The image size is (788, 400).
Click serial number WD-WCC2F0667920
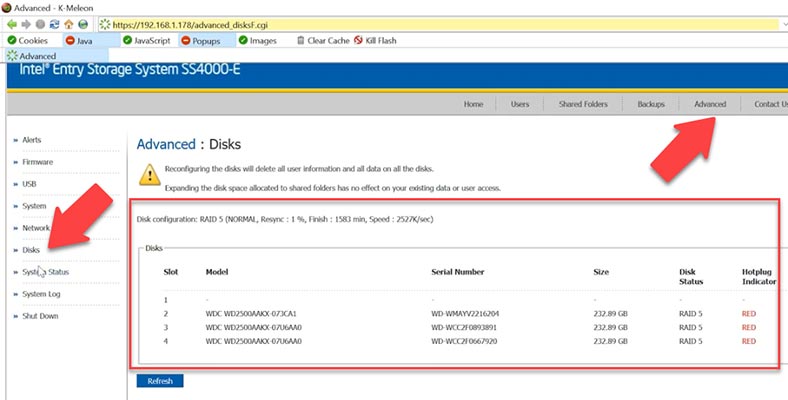(x=464, y=341)
